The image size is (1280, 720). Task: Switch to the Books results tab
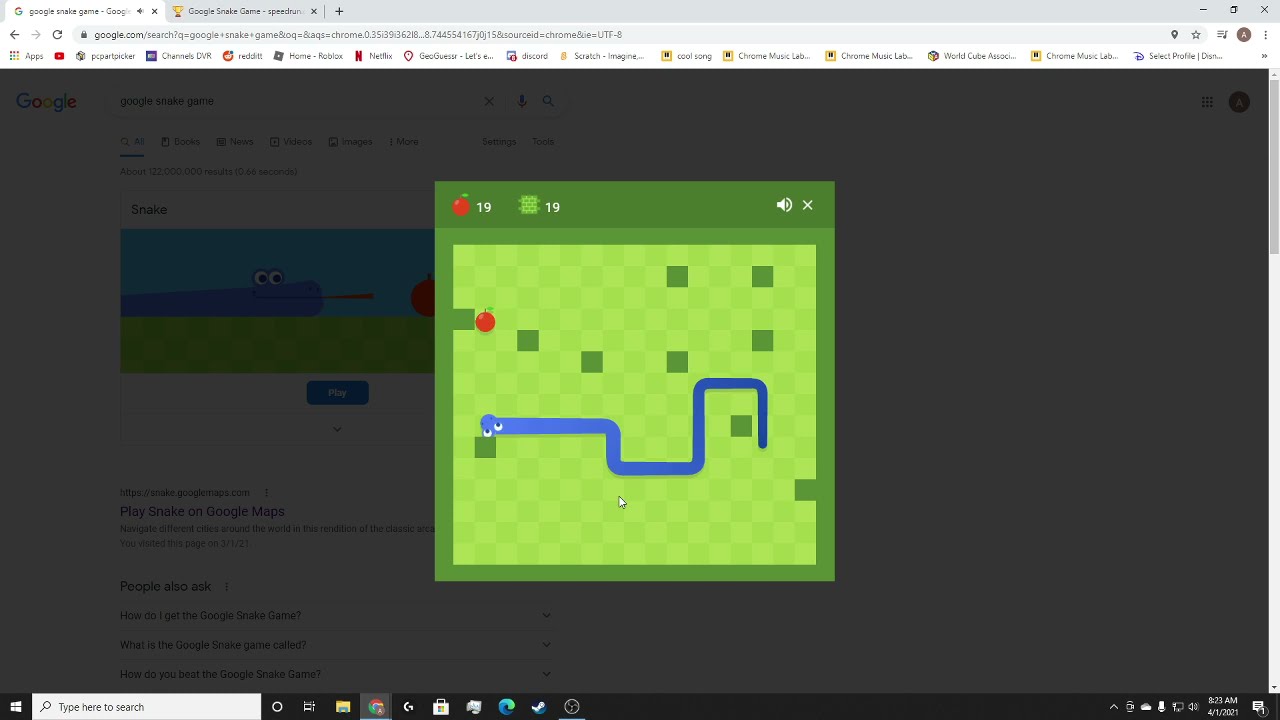[x=181, y=142]
